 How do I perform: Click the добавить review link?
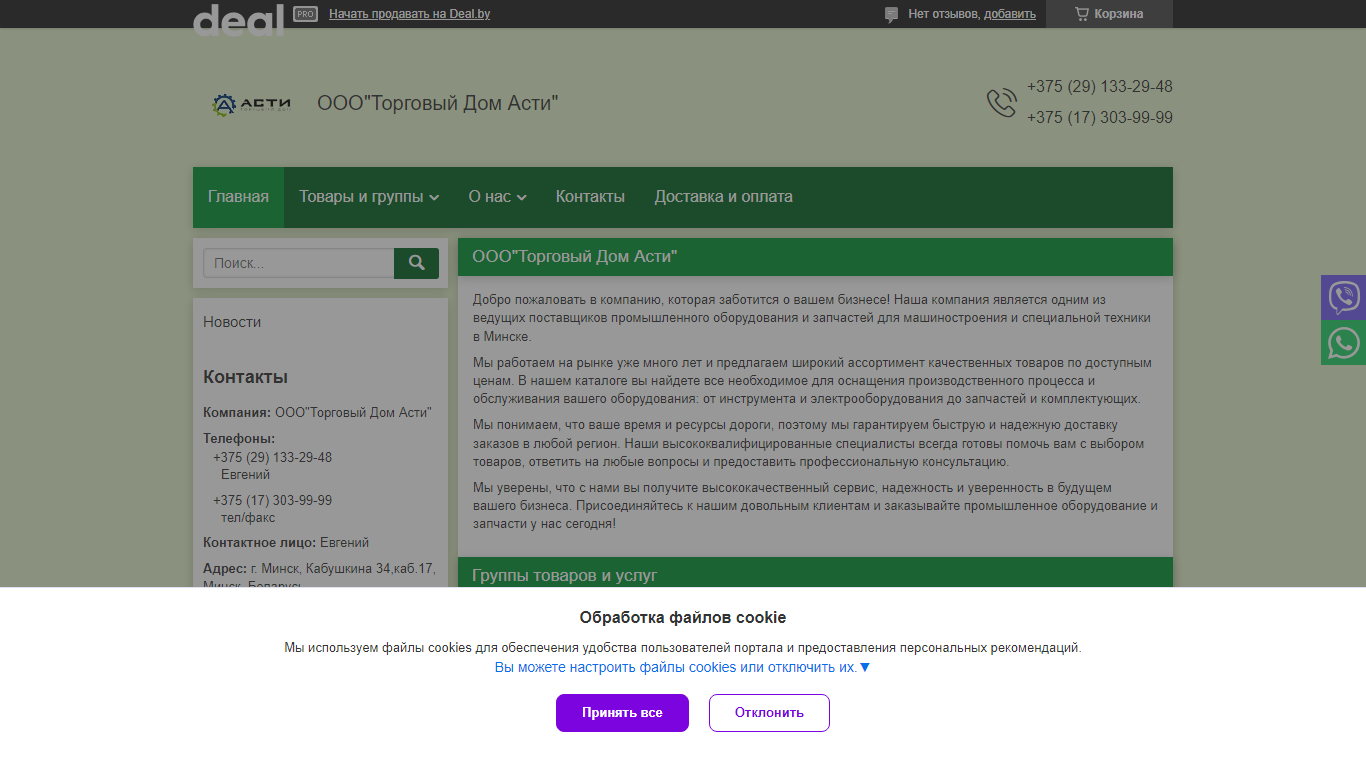(x=1010, y=14)
